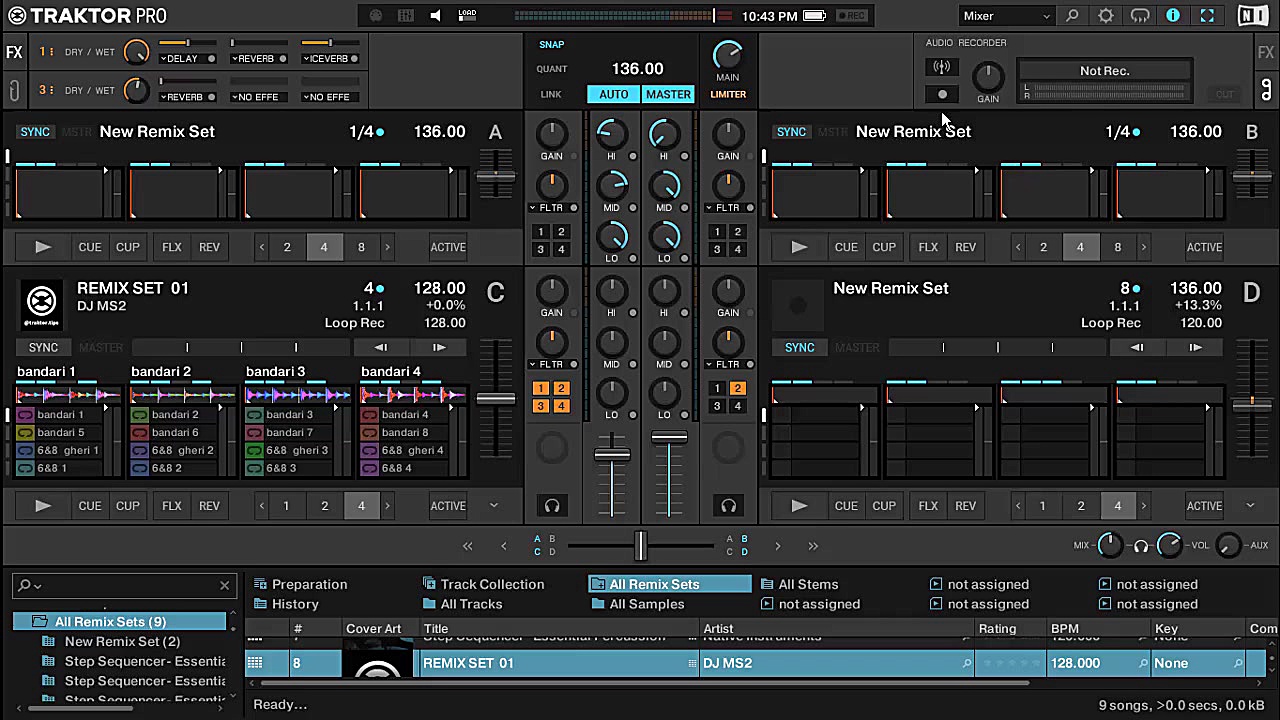This screenshot has height=720, width=1280.
Task: Toggle MASTER clock button
Action: click(668, 94)
